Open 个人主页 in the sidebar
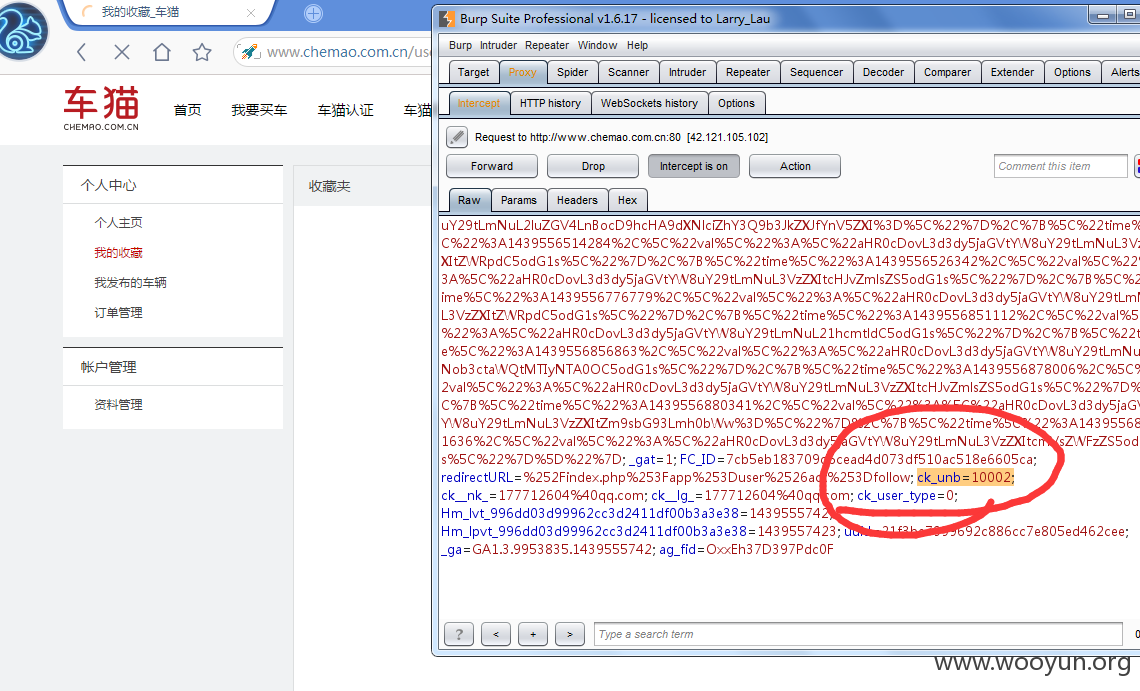Image resolution: width=1140 pixels, height=691 pixels. click(x=118, y=223)
